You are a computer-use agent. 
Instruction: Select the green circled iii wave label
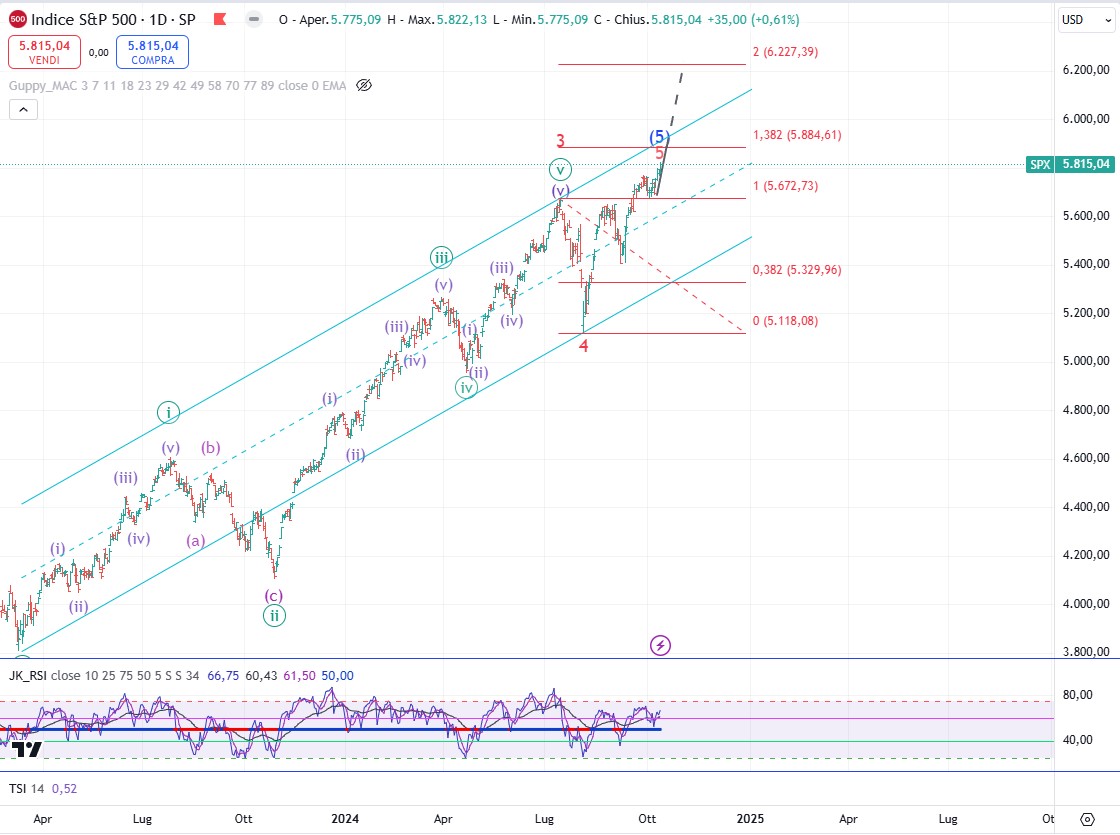441,257
